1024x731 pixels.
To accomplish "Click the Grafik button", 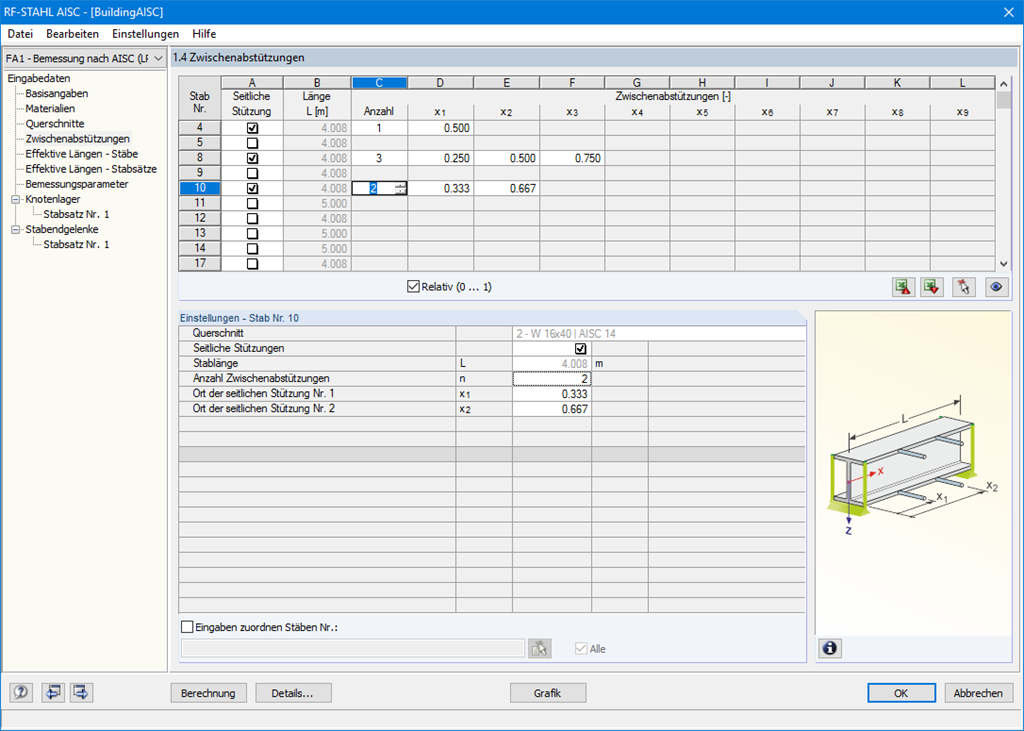I will point(547,693).
